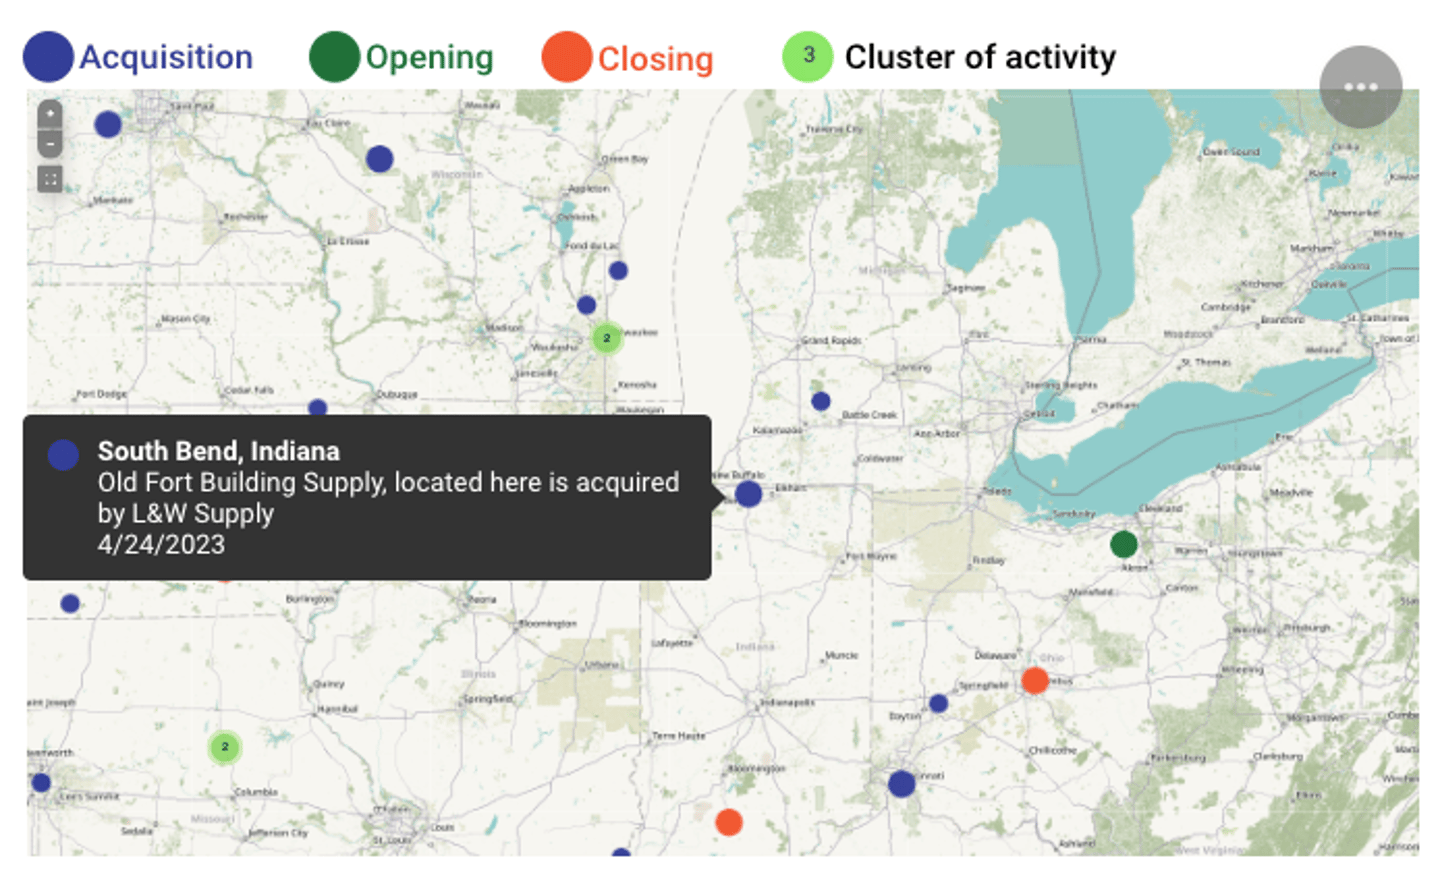Click the Green Bay city label
This screenshot has height=877, width=1440.
pos(625,159)
